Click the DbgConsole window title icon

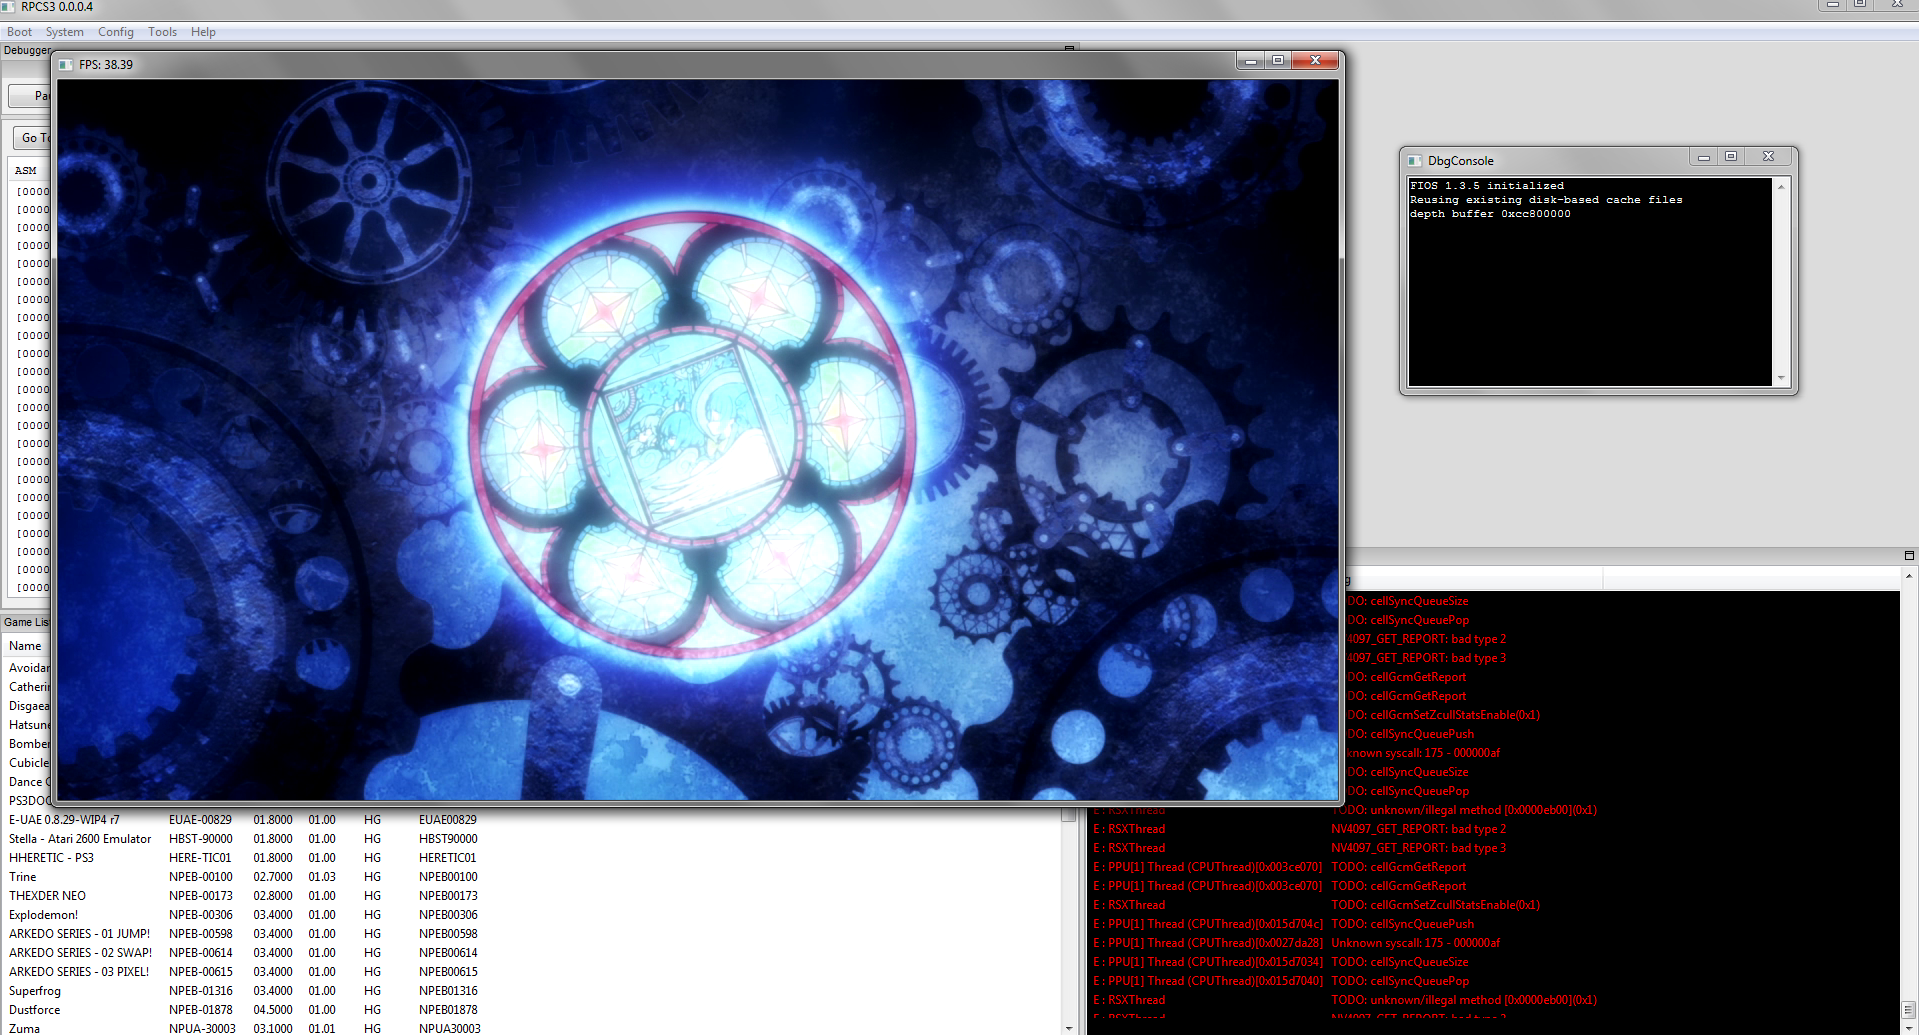coord(1415,161)
